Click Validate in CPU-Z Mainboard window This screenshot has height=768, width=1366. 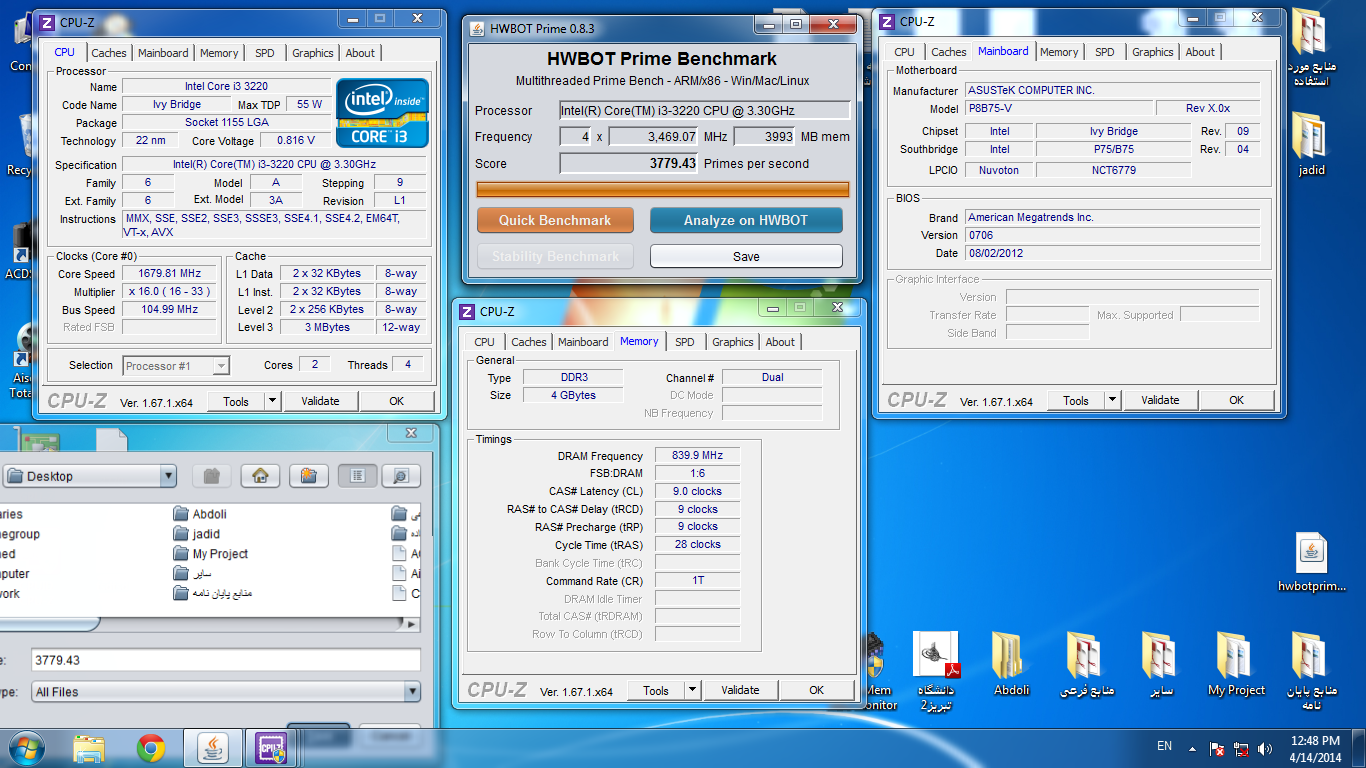(x=1160, y=400)
